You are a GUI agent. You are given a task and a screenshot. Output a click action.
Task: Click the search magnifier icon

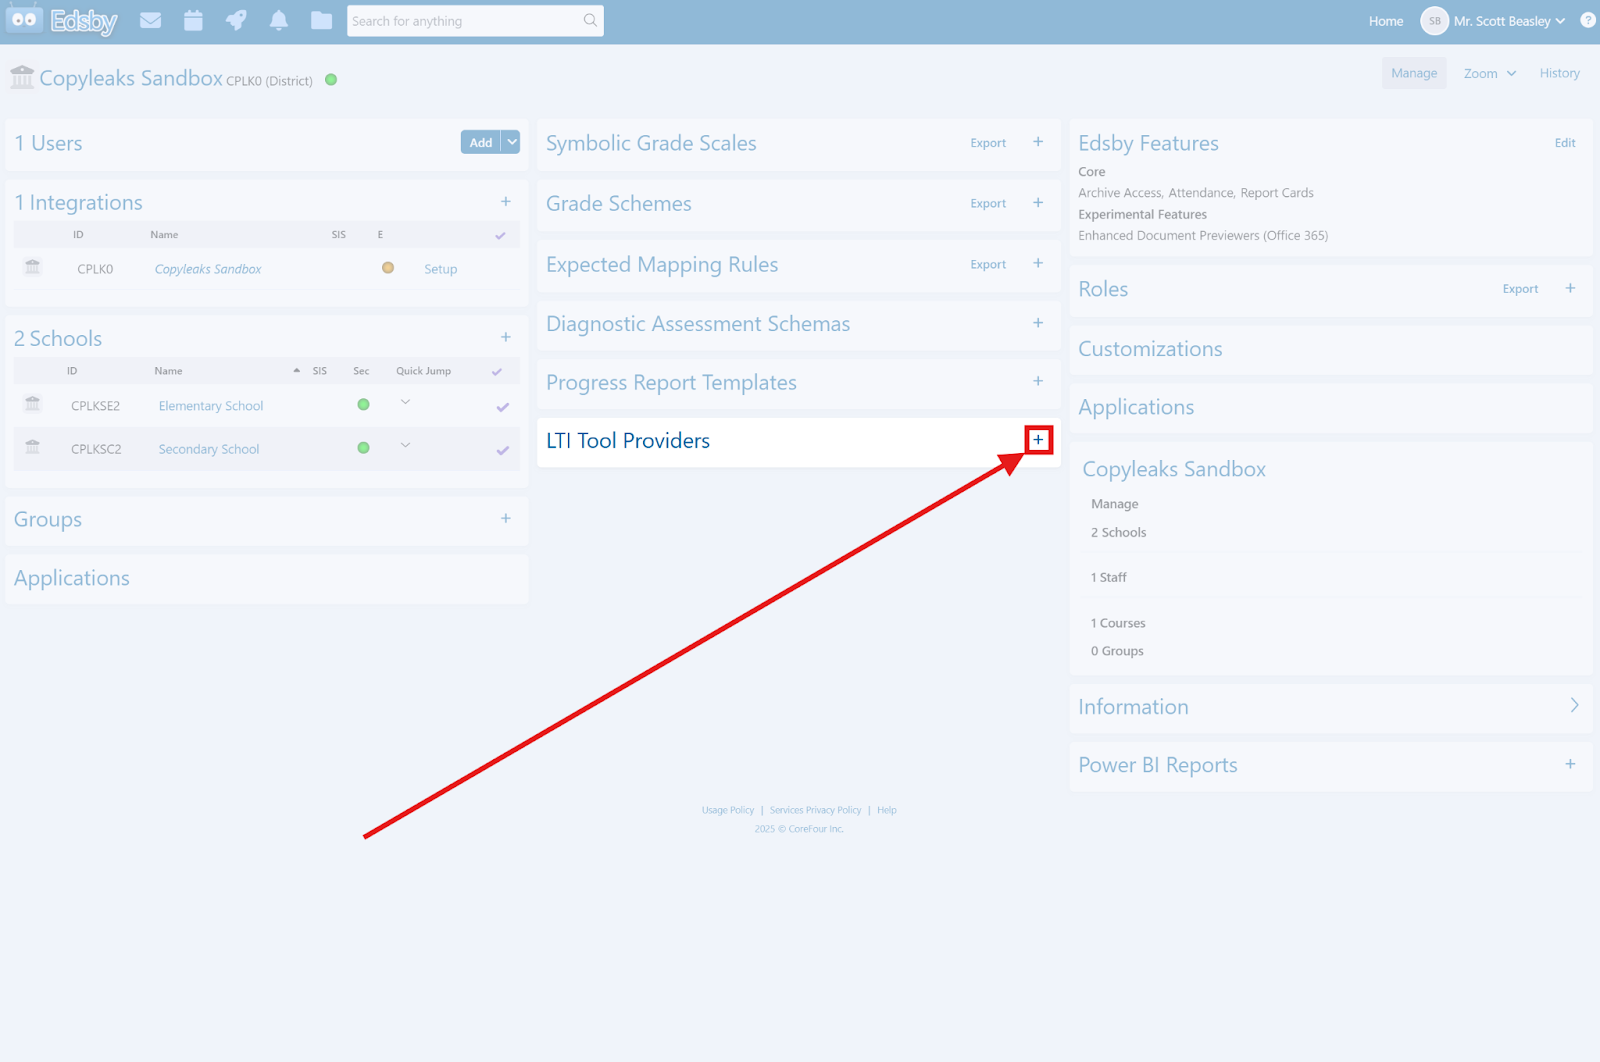[590, 20]
